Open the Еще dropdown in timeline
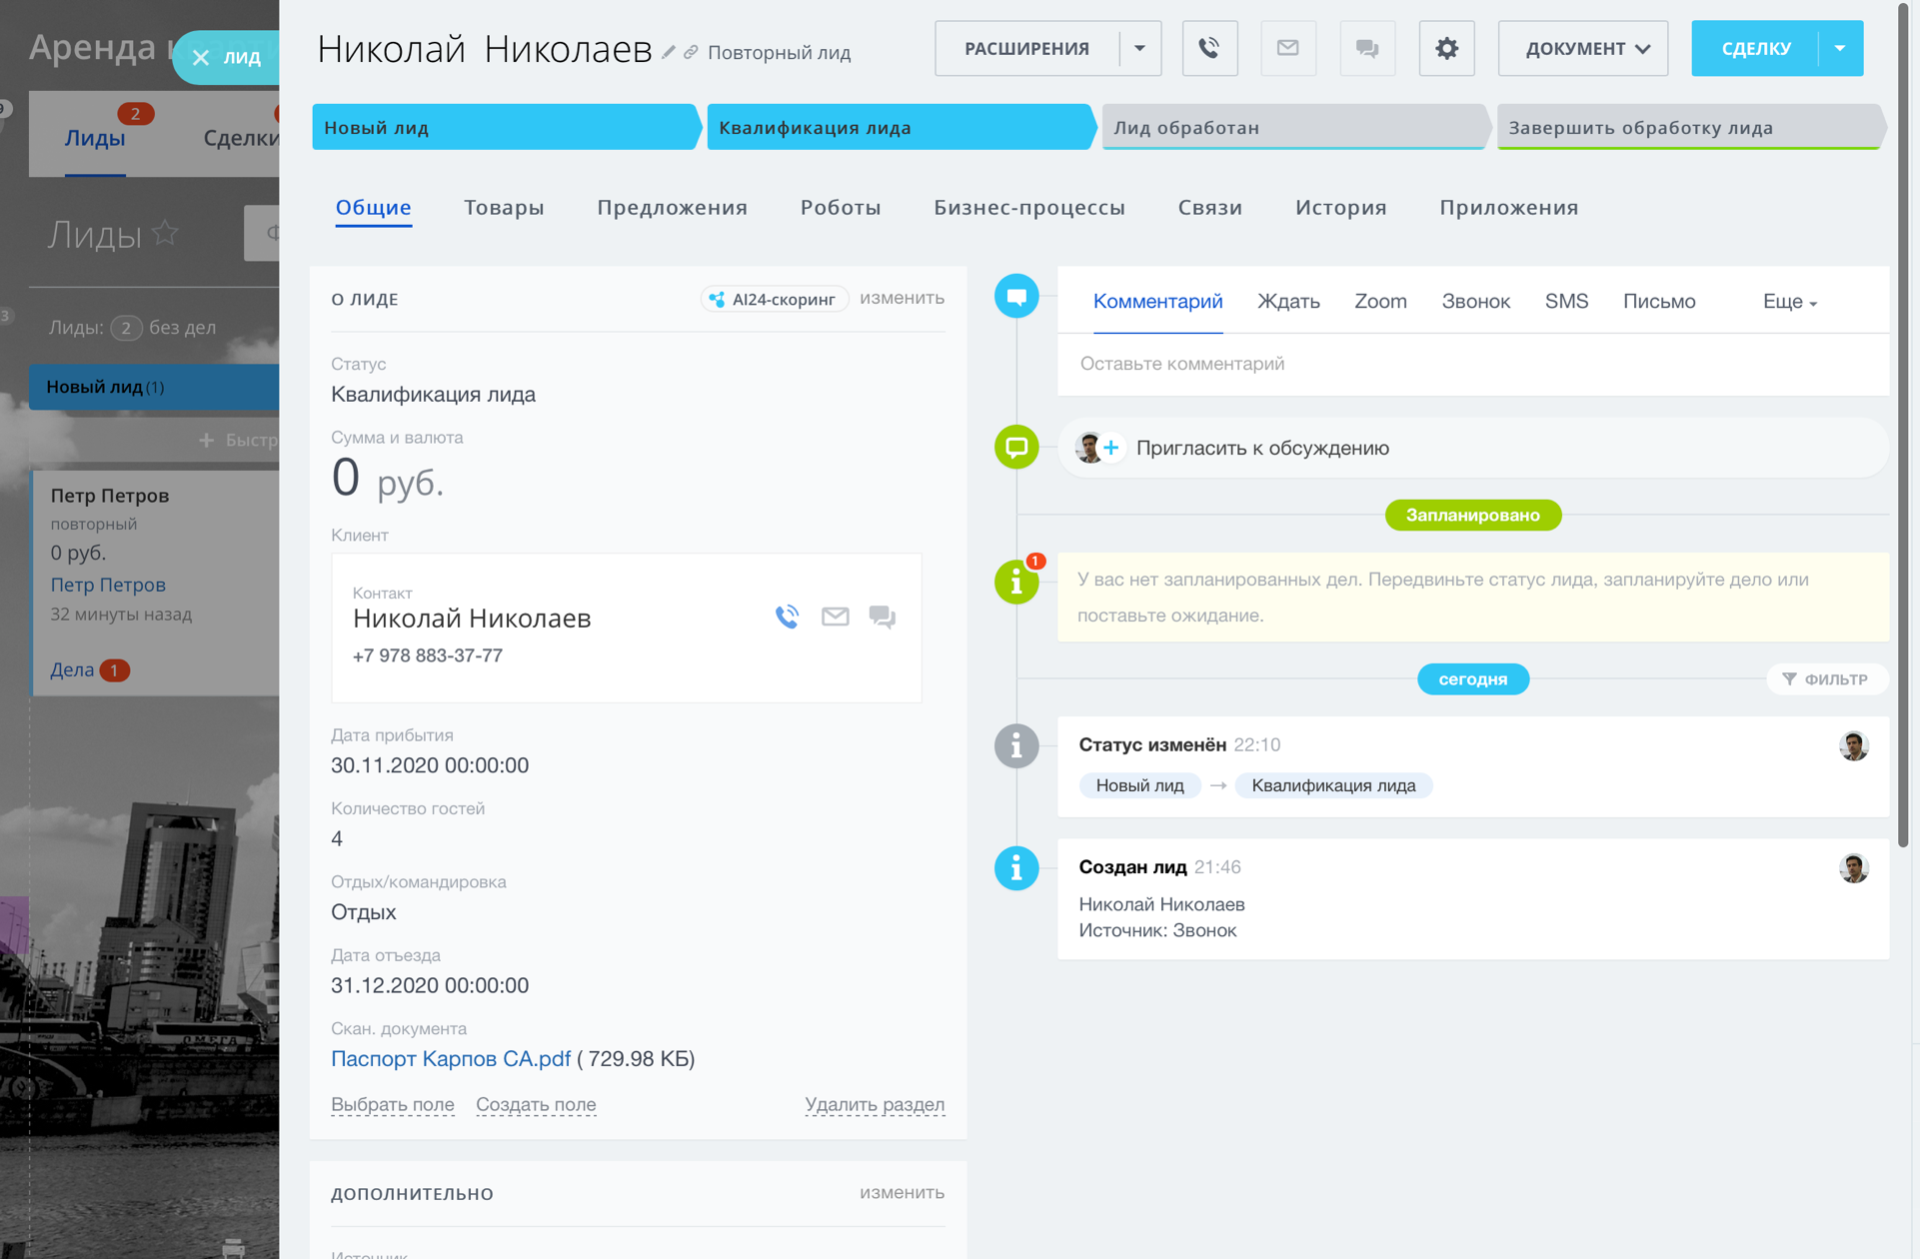Screen dimensions: 1920x1259 1789,301
